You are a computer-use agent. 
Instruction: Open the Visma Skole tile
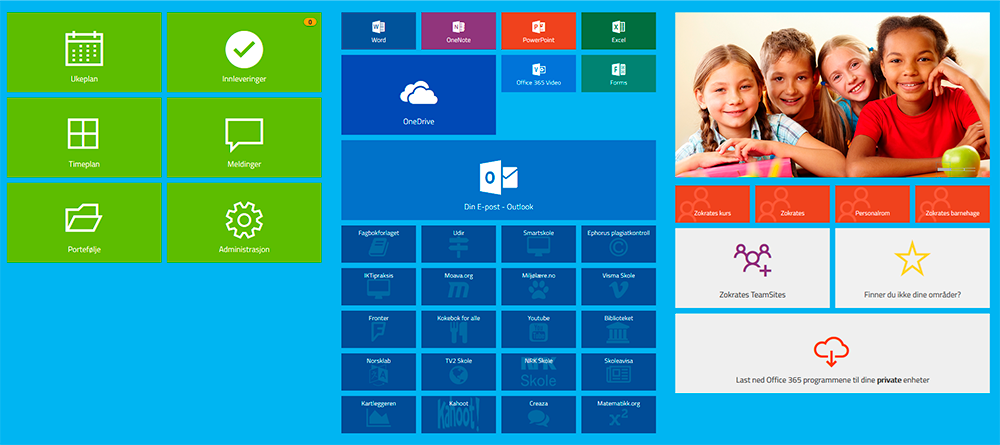pos(619,286)
